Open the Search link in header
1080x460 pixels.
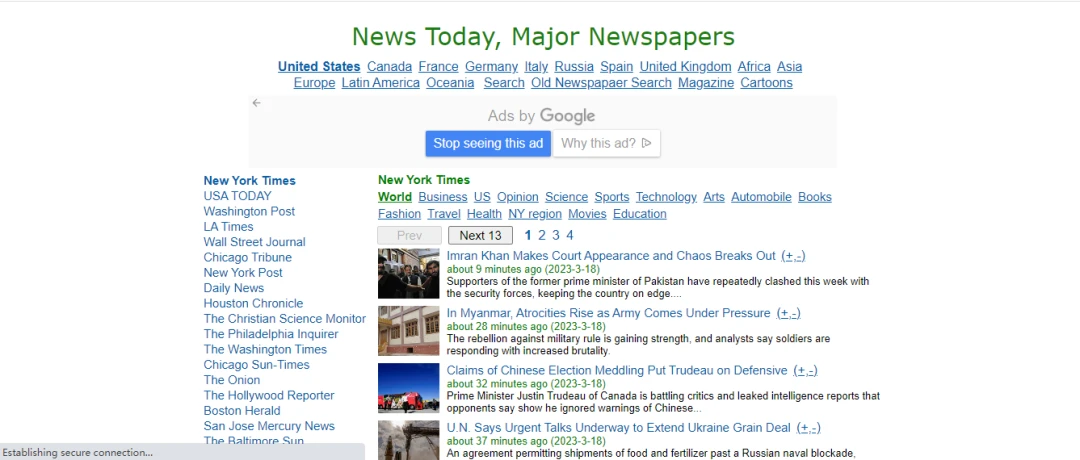pos(504,83)
